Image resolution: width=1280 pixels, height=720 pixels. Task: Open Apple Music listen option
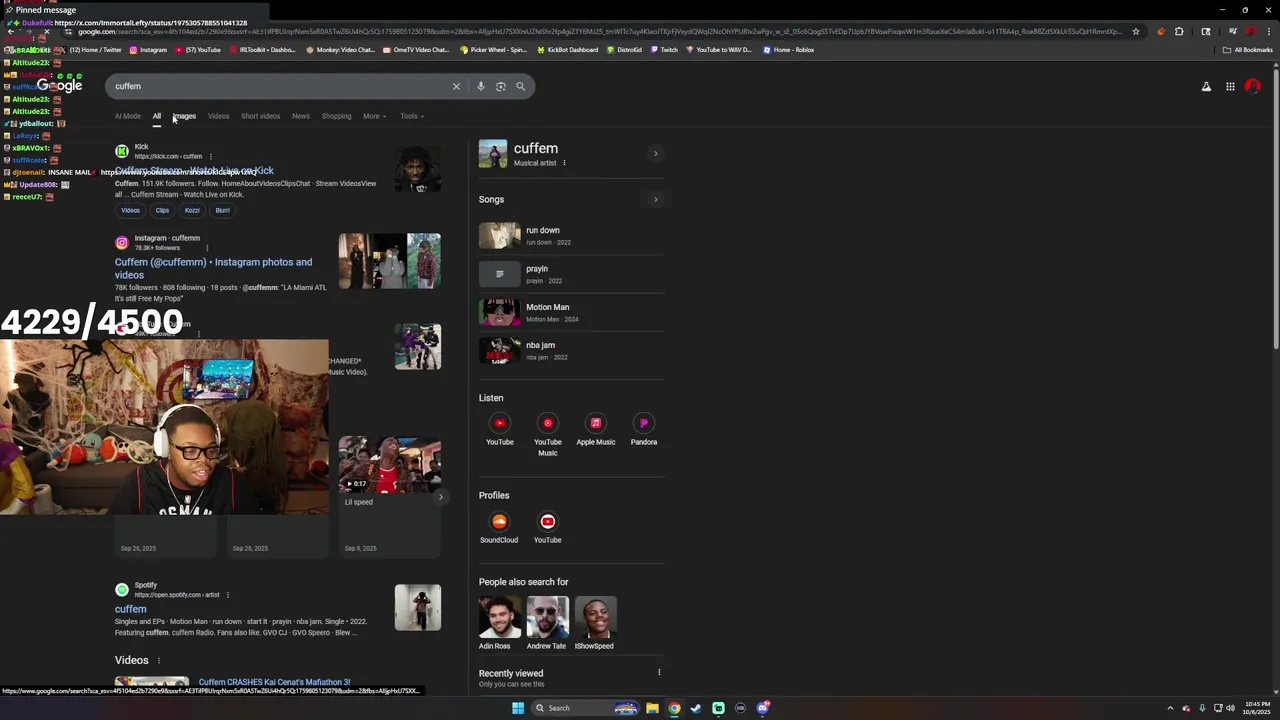(596, 429)
